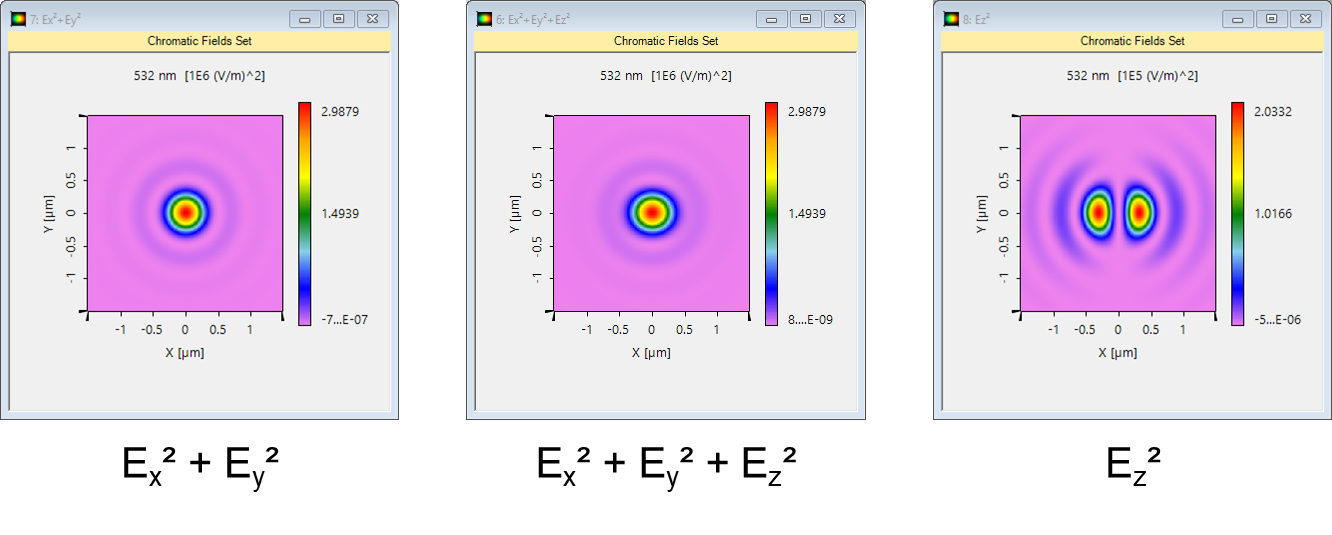Viewport: 1332px width, 535px height.
Task: Close the 7: Ex²+Ey² window
Action: (373, 18)
